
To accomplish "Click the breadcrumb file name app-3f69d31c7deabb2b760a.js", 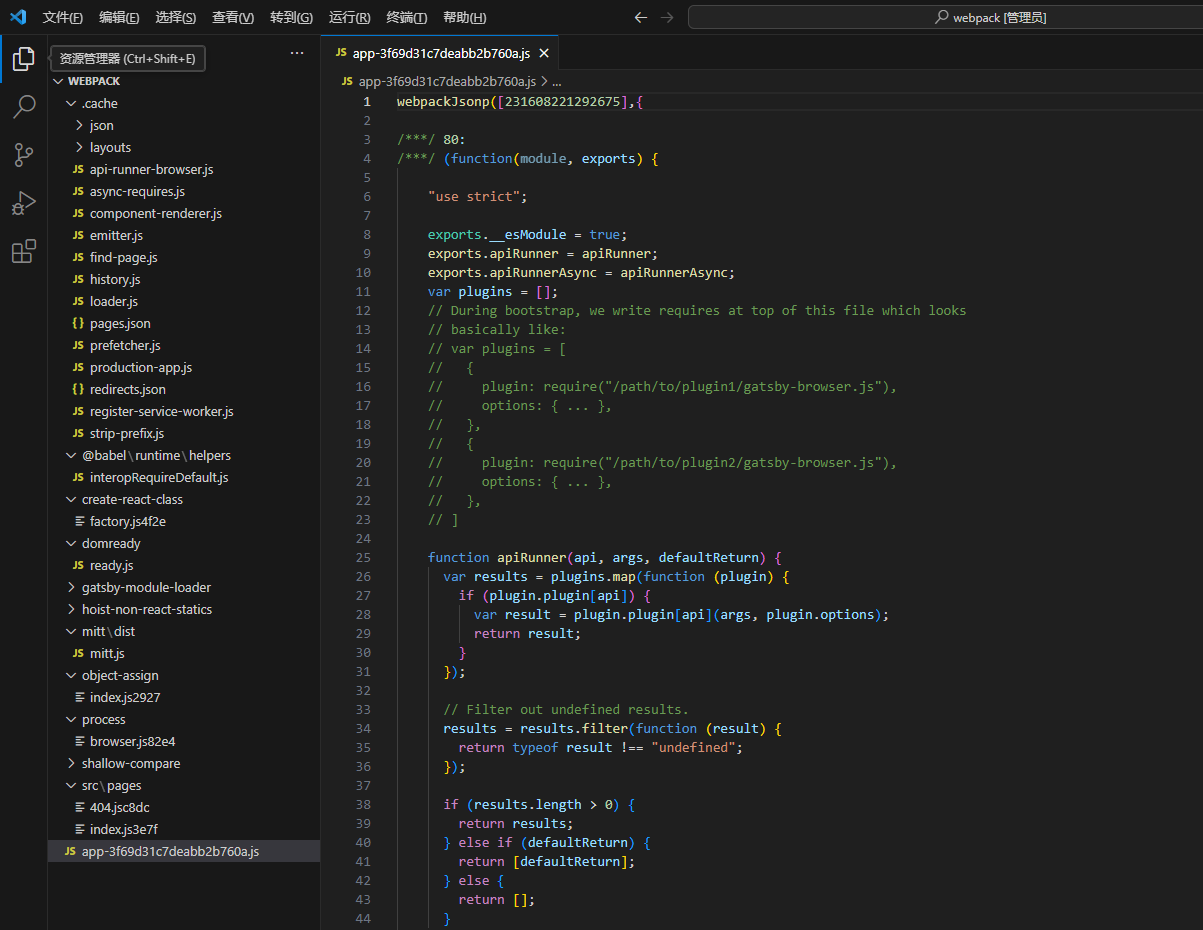I will (x=447, y=82).
